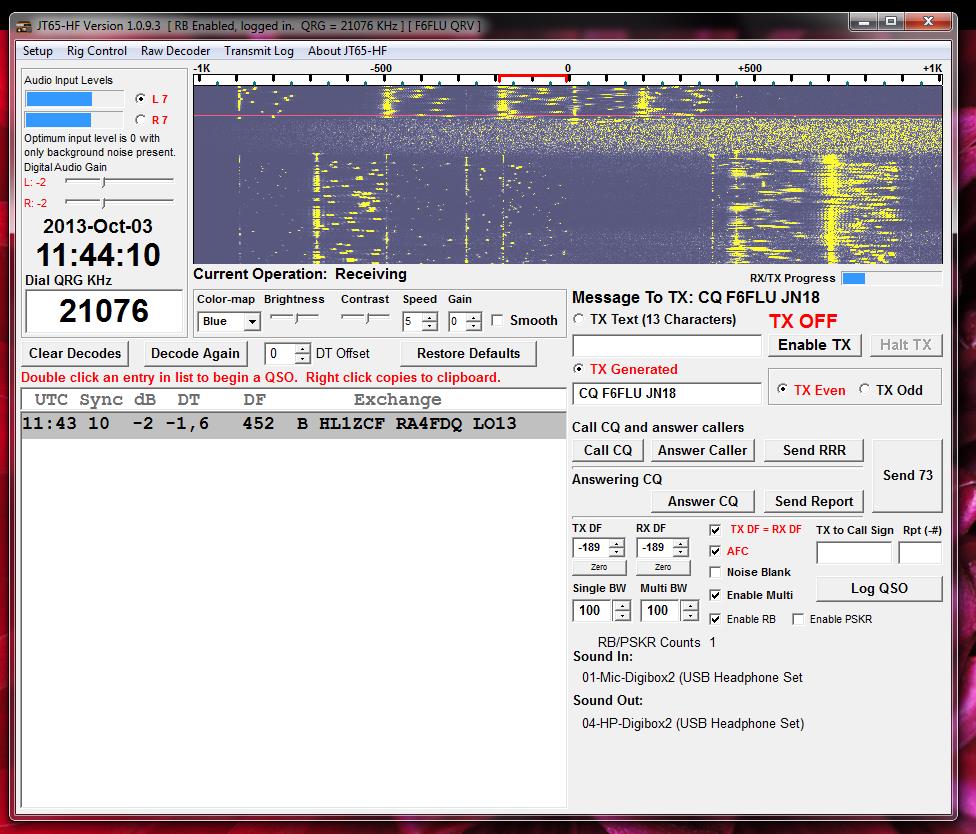
Task: Open the Color-map dropdown set to Blue
Action: click(228, 321)
